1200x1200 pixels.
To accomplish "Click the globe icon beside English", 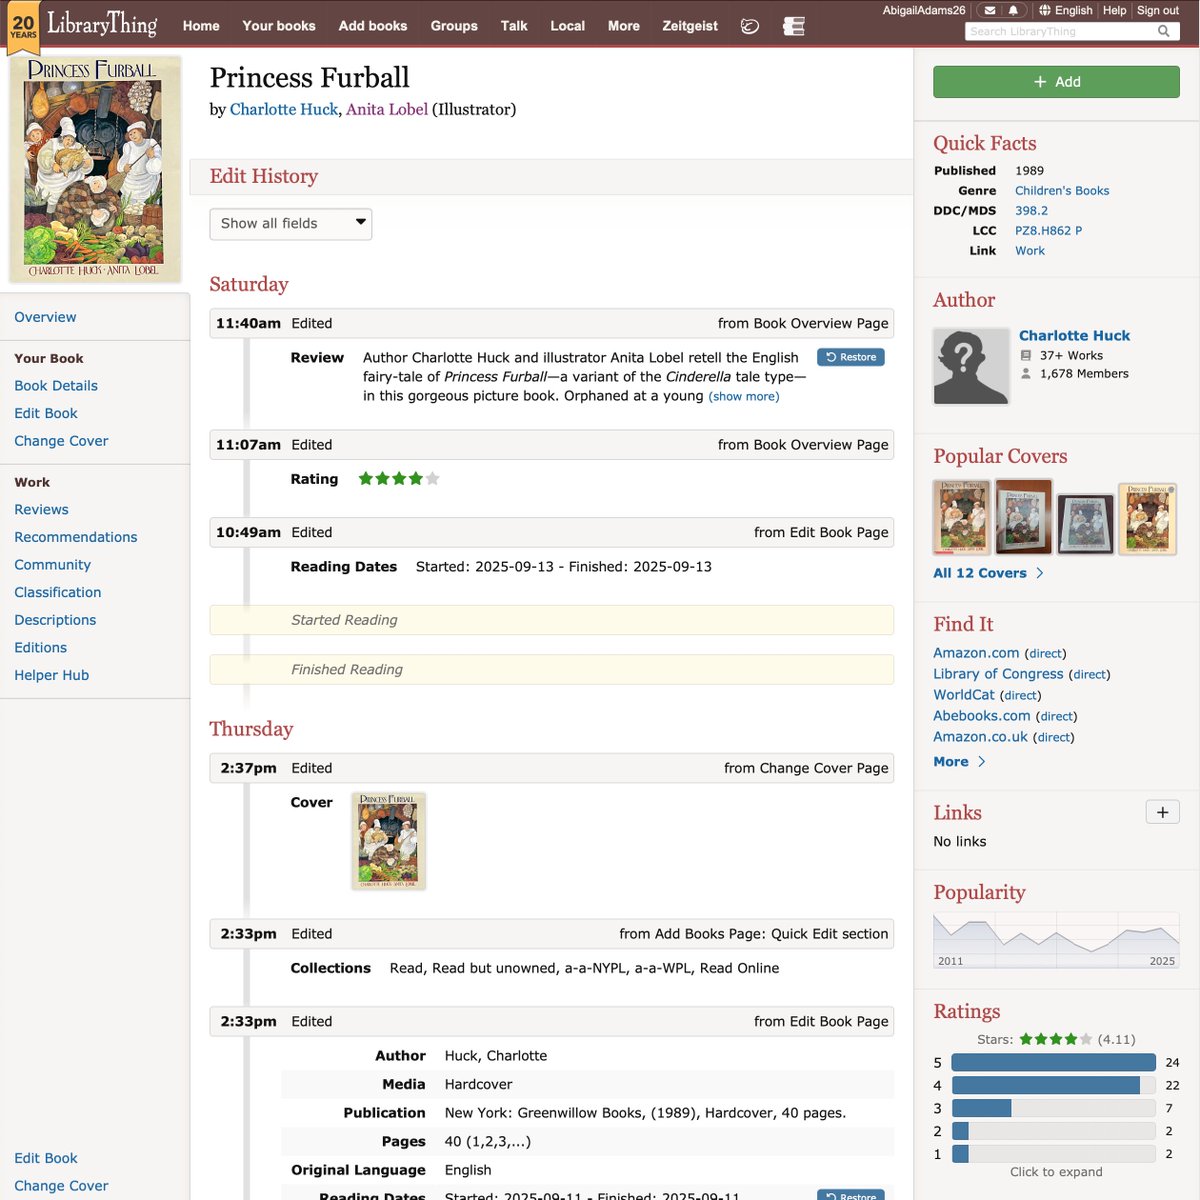I will click(x=1047, y=11).
